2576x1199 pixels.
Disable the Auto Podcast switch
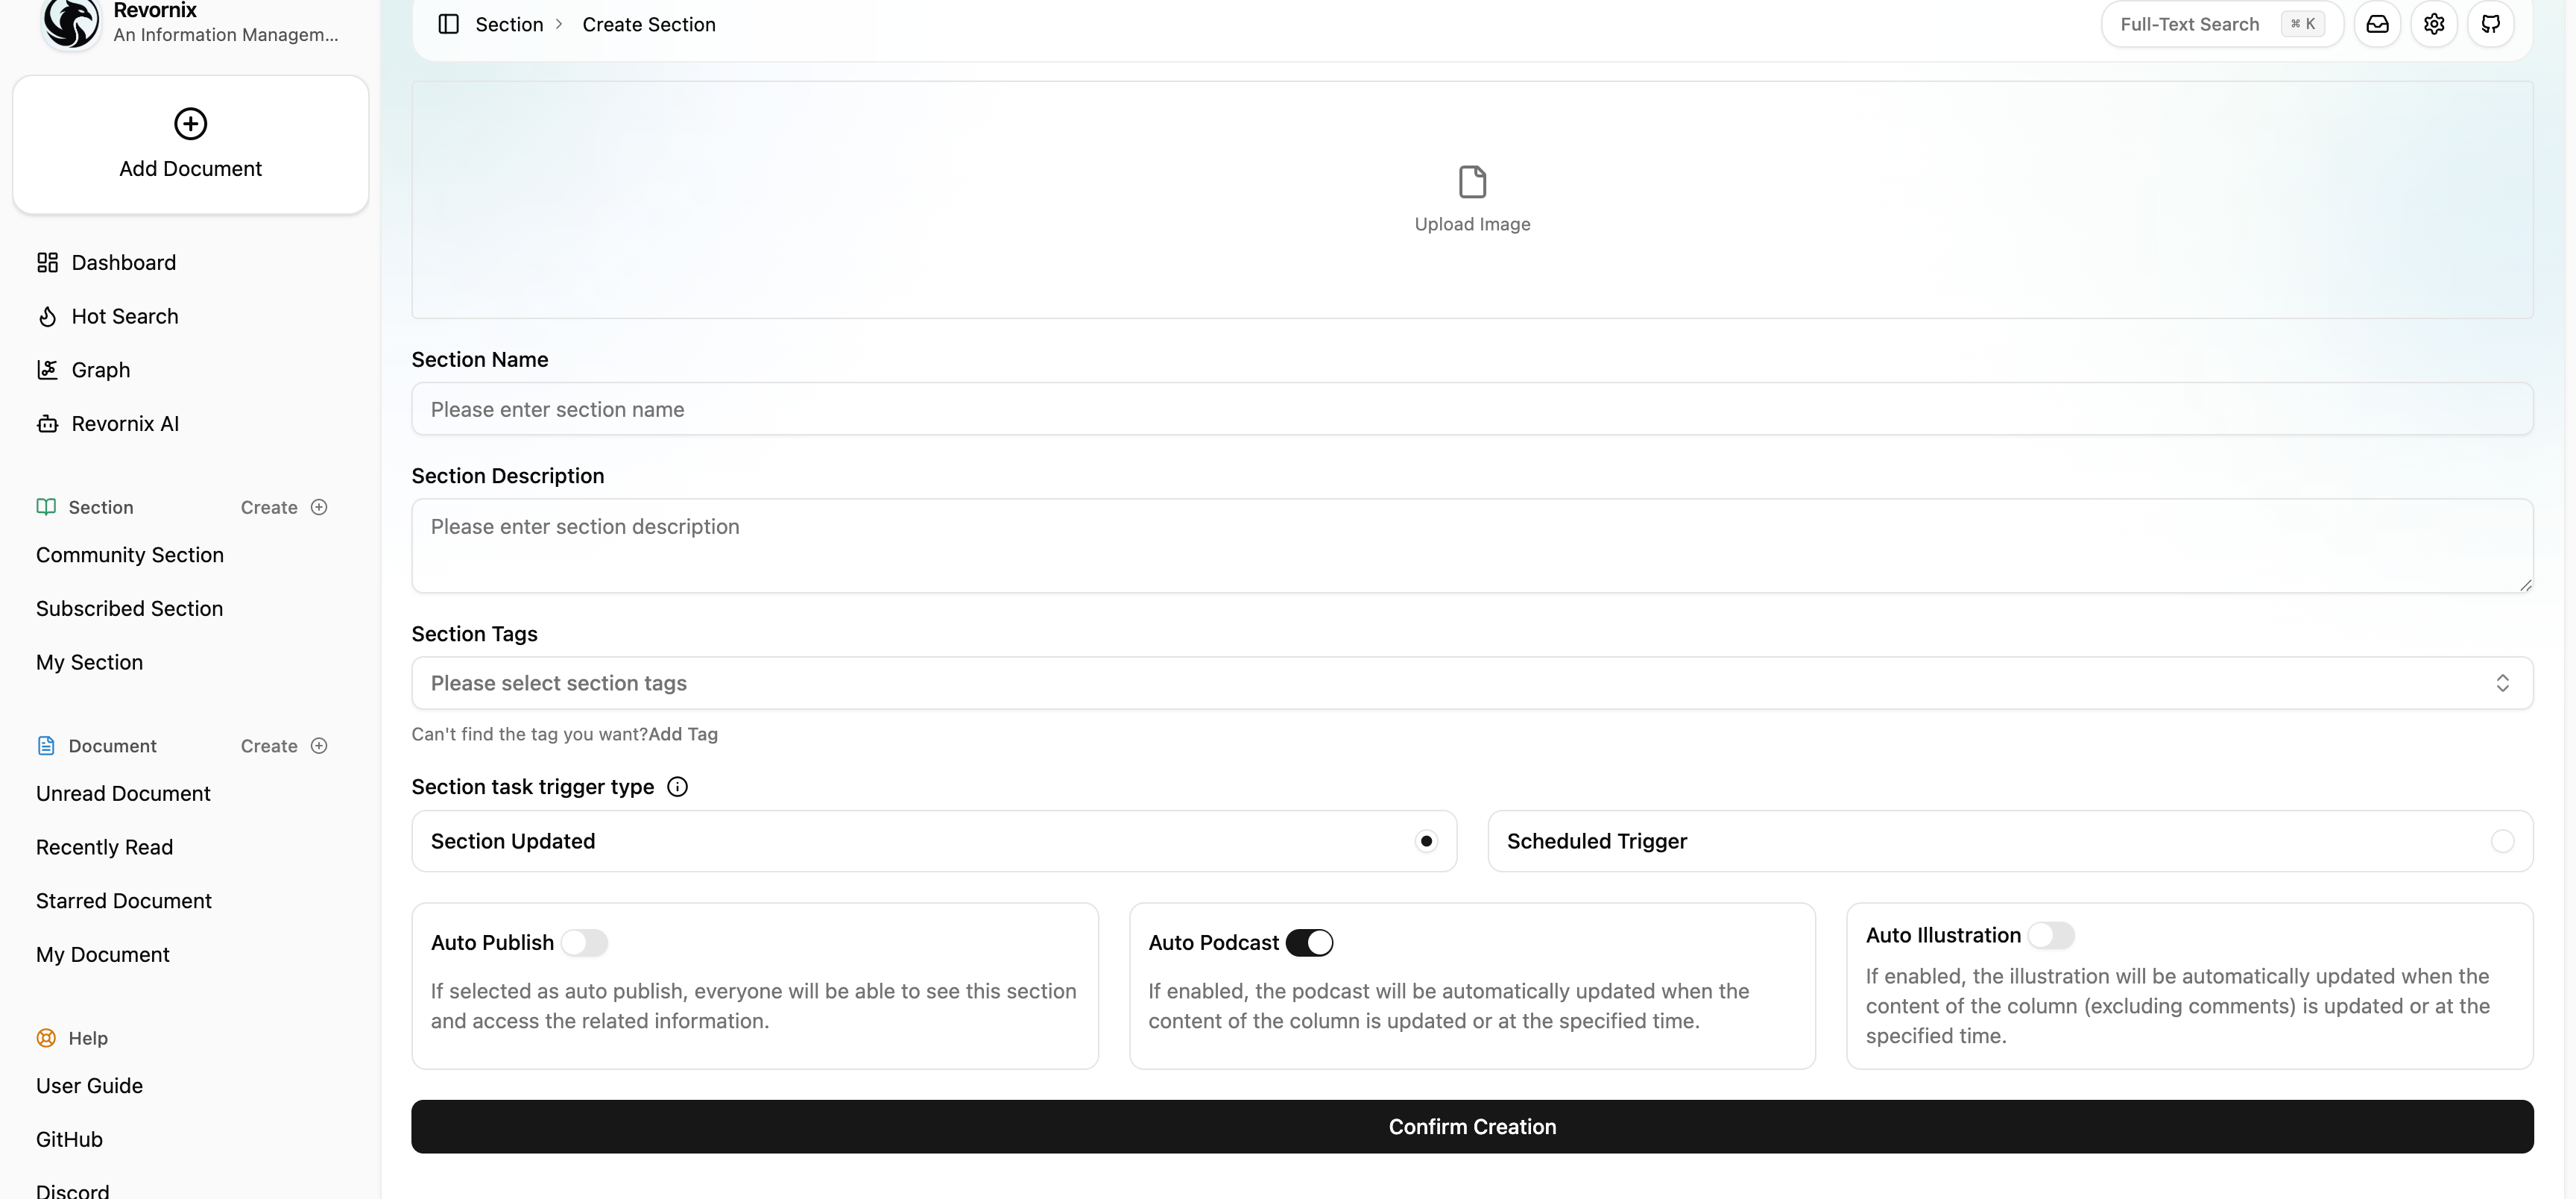point(1309,943)
